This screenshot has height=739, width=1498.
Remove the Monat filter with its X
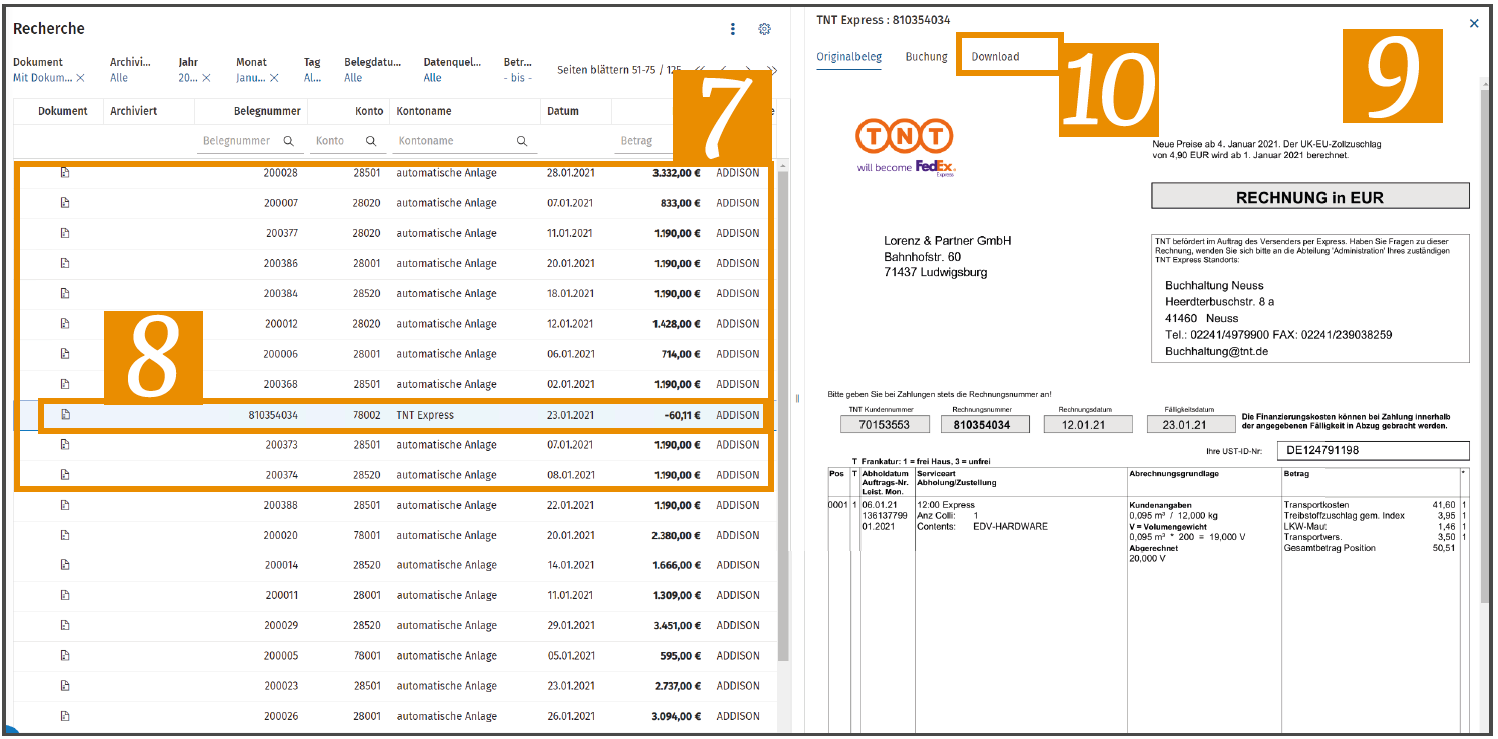(273, 78)
